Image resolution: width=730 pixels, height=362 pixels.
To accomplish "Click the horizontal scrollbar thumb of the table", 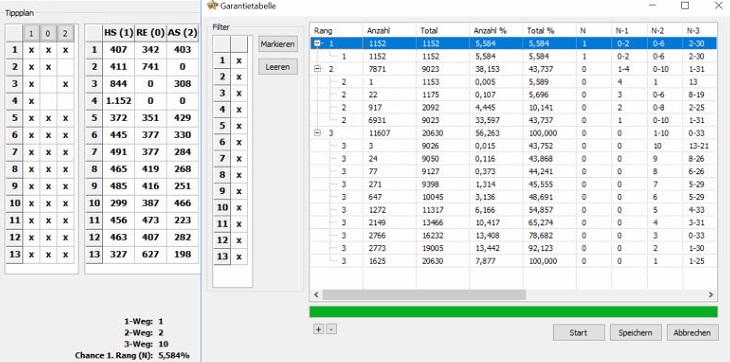I will (424, 295).
